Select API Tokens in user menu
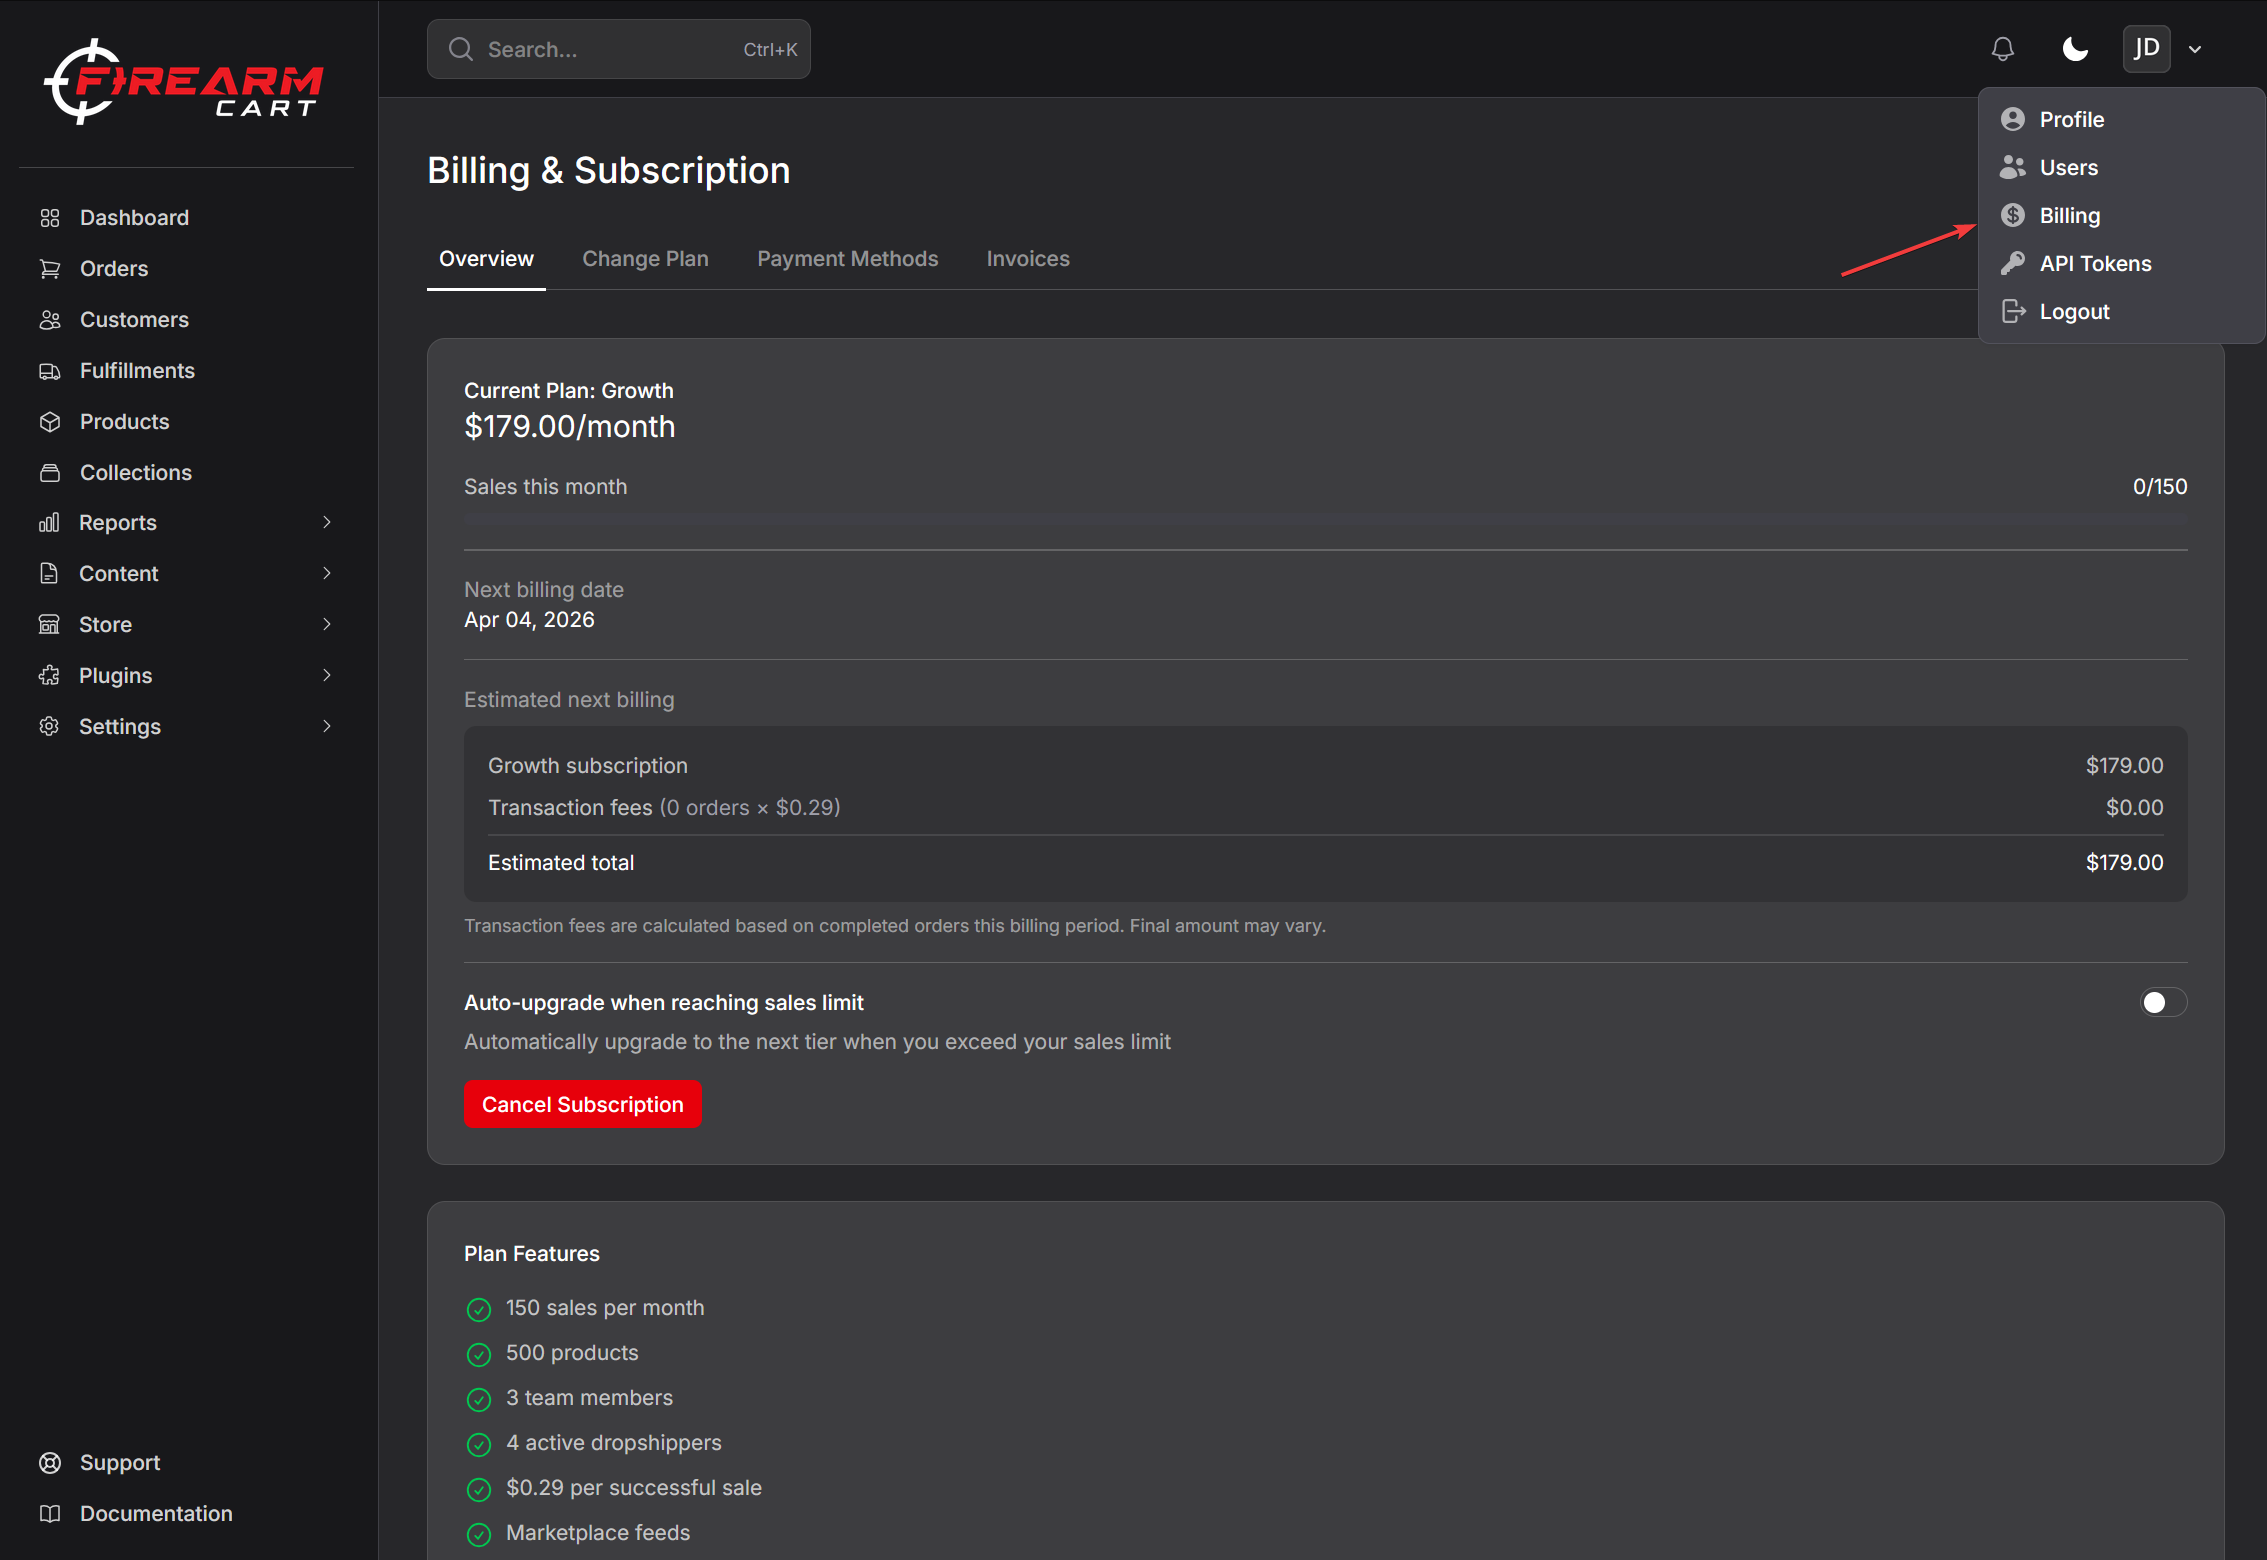Screen dimensions: 2267x1560 [2120, 264]
